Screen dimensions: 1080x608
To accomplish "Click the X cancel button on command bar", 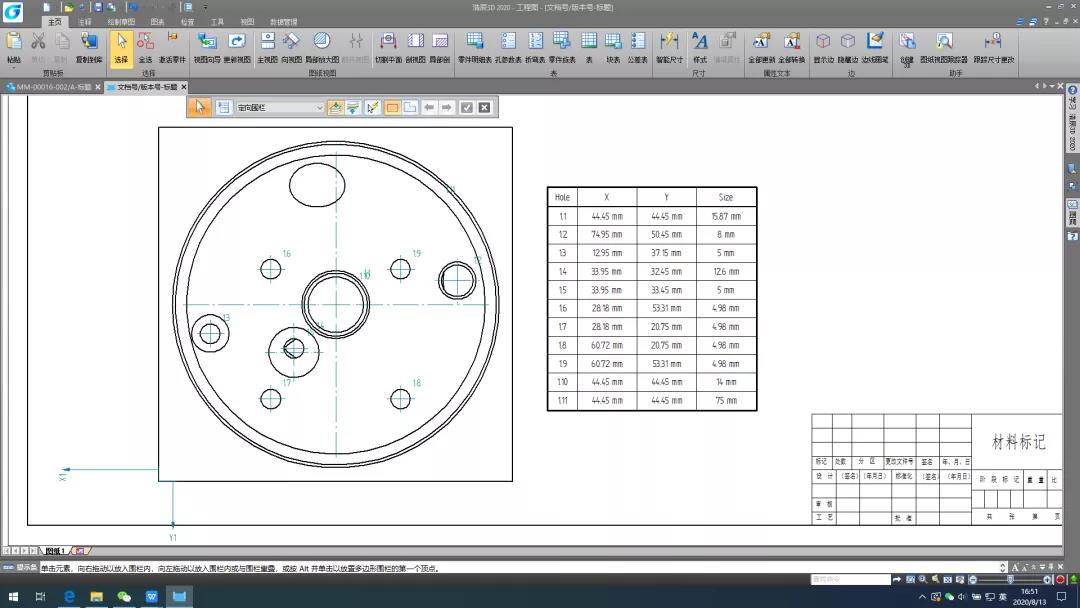I will click(484, 107).
